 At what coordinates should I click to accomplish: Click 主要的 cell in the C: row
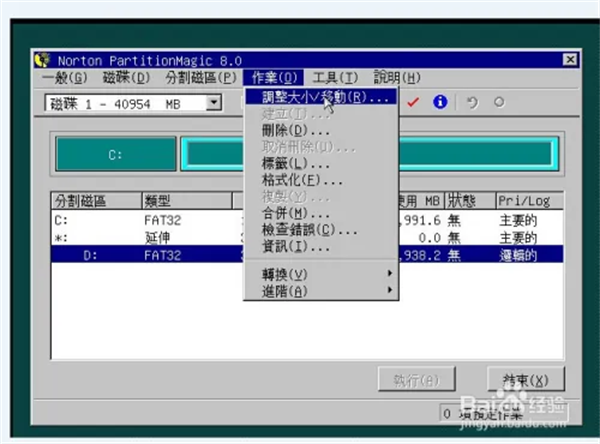point(518,220)
